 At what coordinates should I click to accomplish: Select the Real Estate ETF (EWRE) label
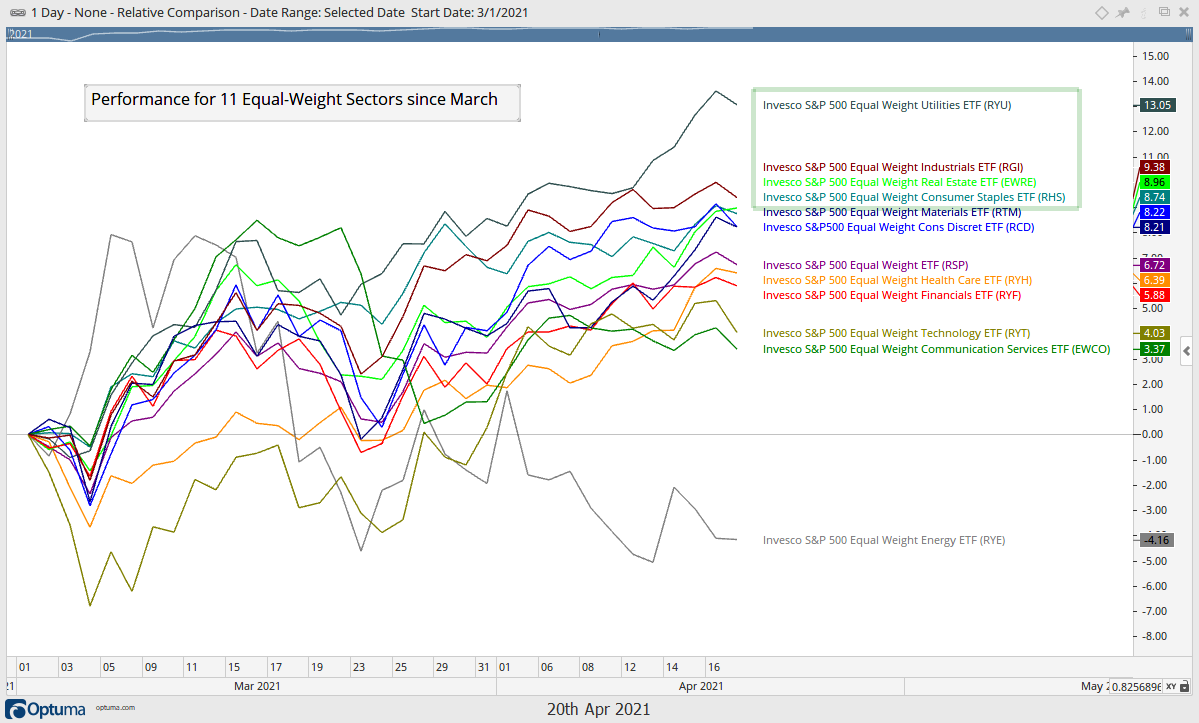click(x=899, y=183)
